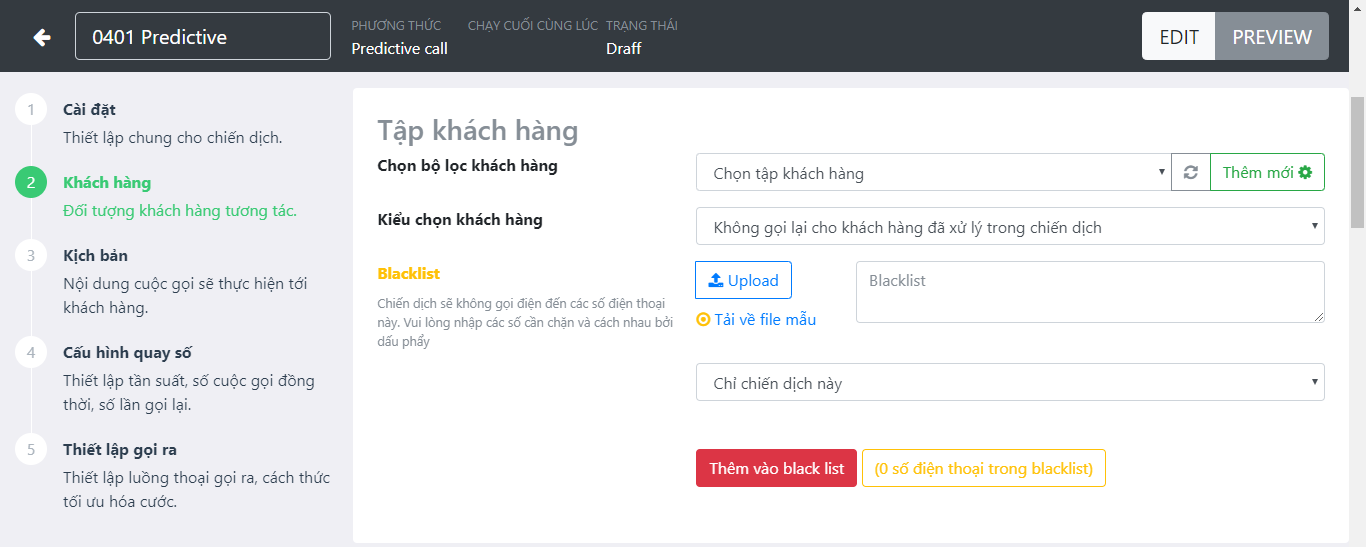This screenshot has width=1366, height=547.
Task: Select step 1 circle Cài đặt
Action: click(x=31, y=110)
